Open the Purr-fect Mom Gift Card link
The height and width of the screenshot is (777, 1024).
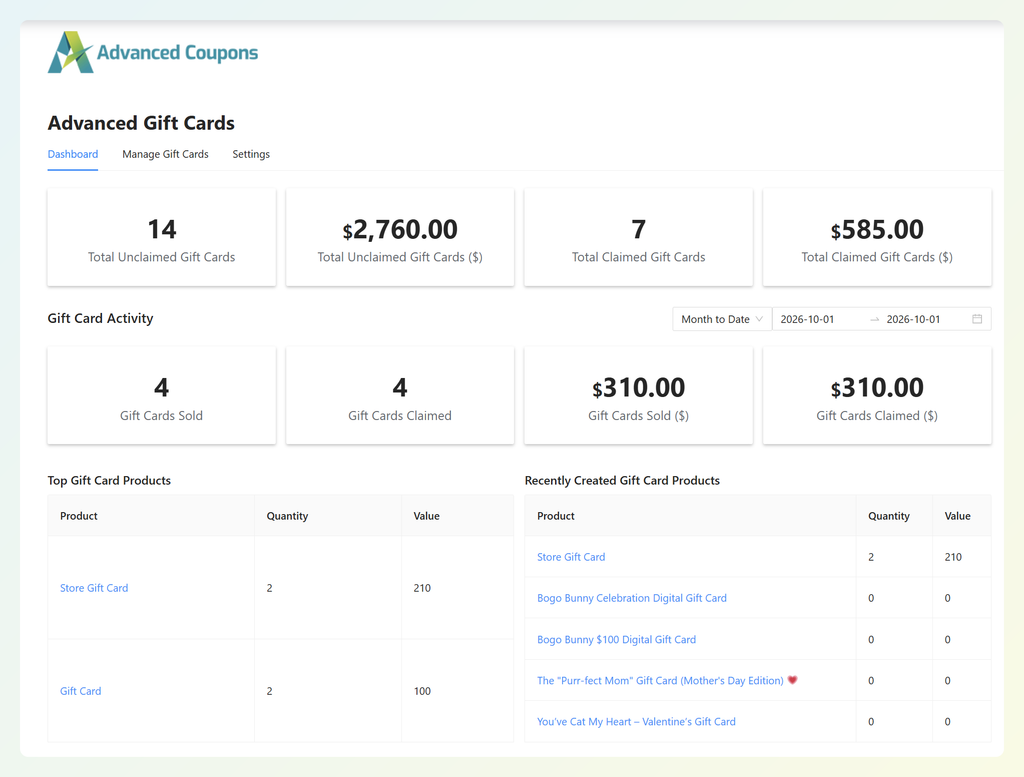(x=660, y=680)
